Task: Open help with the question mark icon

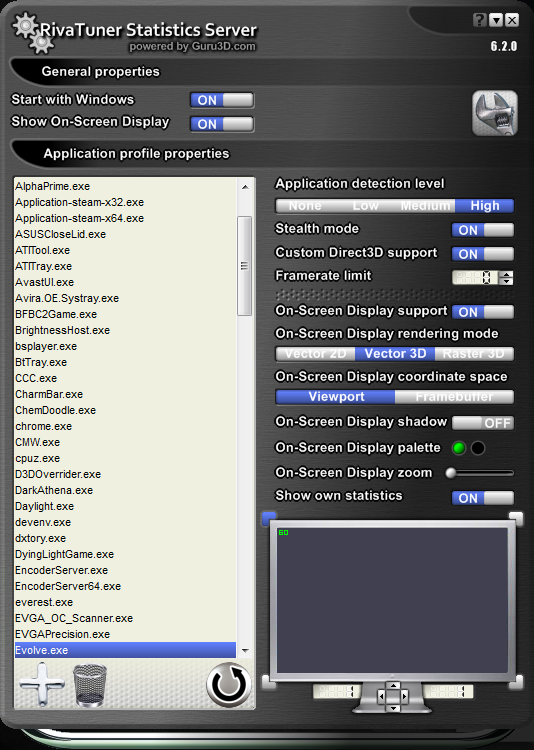Action: tap(480, 20)
